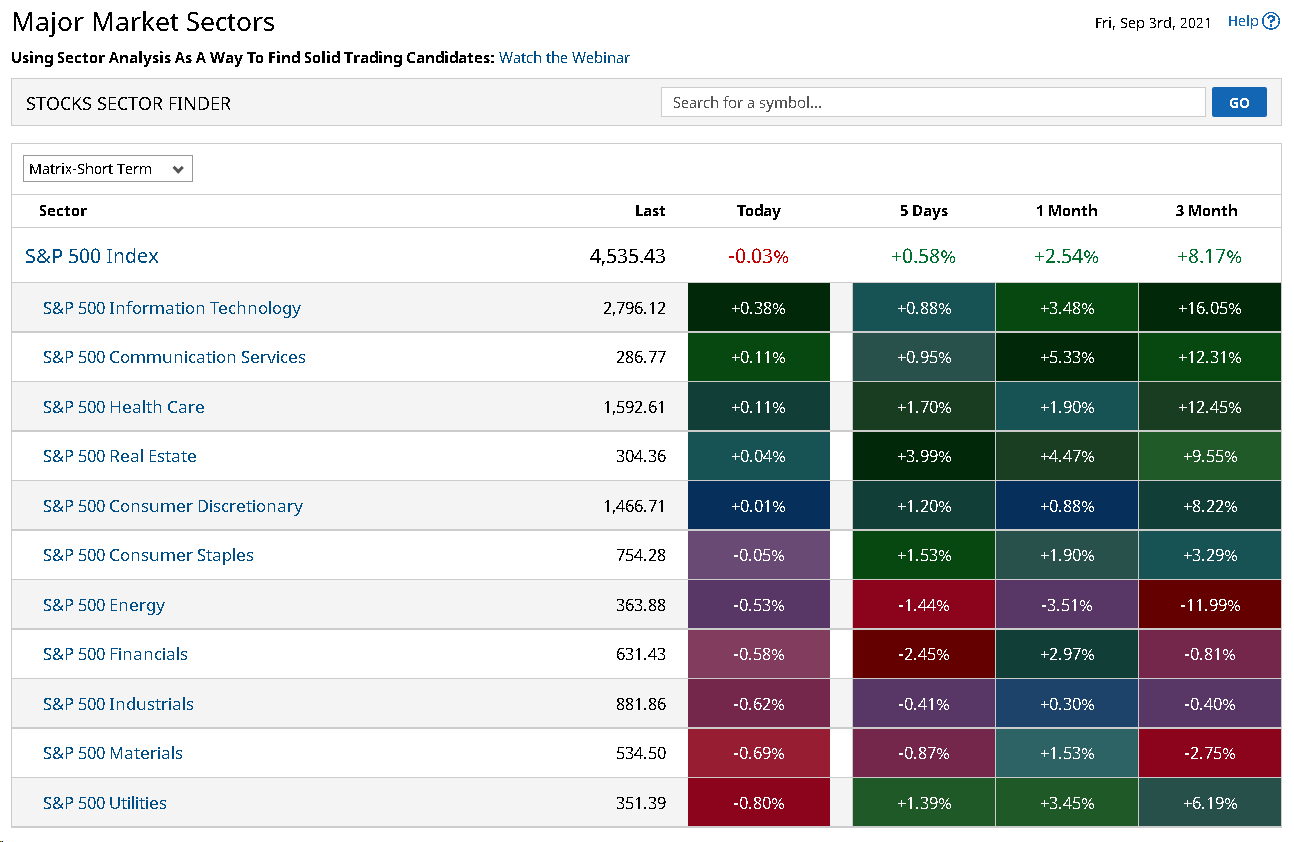This screenshot has height=842, width=1294.
Task: Click Health Care last value 1,592.61
Action: coord(634,407)
